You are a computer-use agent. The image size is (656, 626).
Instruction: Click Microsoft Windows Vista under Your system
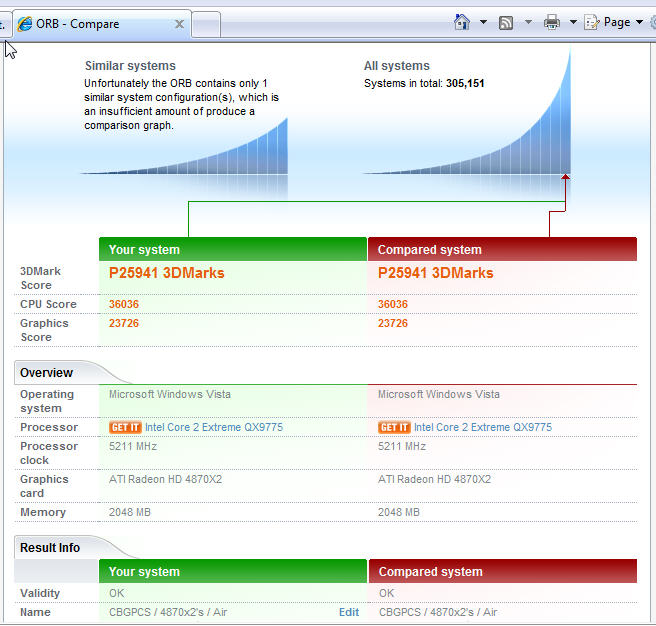170,394
